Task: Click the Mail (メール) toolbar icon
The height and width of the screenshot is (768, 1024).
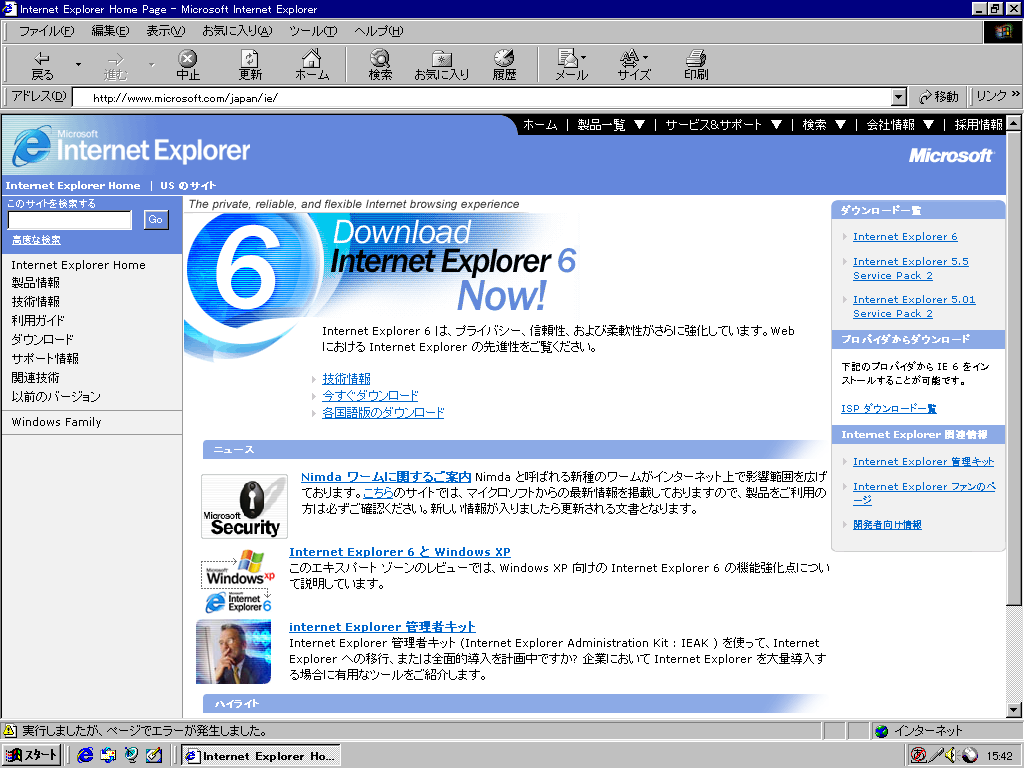Action: point(571,65)
